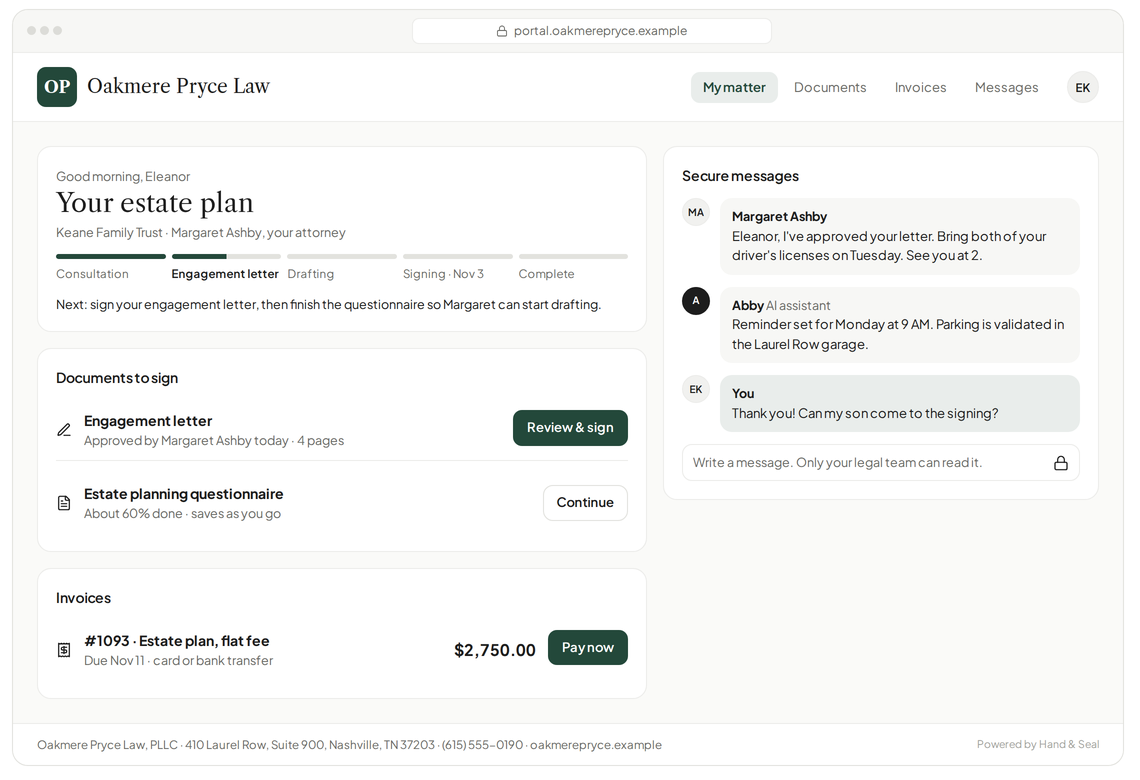Click the dollar invoice icon for #1093
Image resolution: width=1140 pixels, height=780 pixels.
tap(64, 650)
